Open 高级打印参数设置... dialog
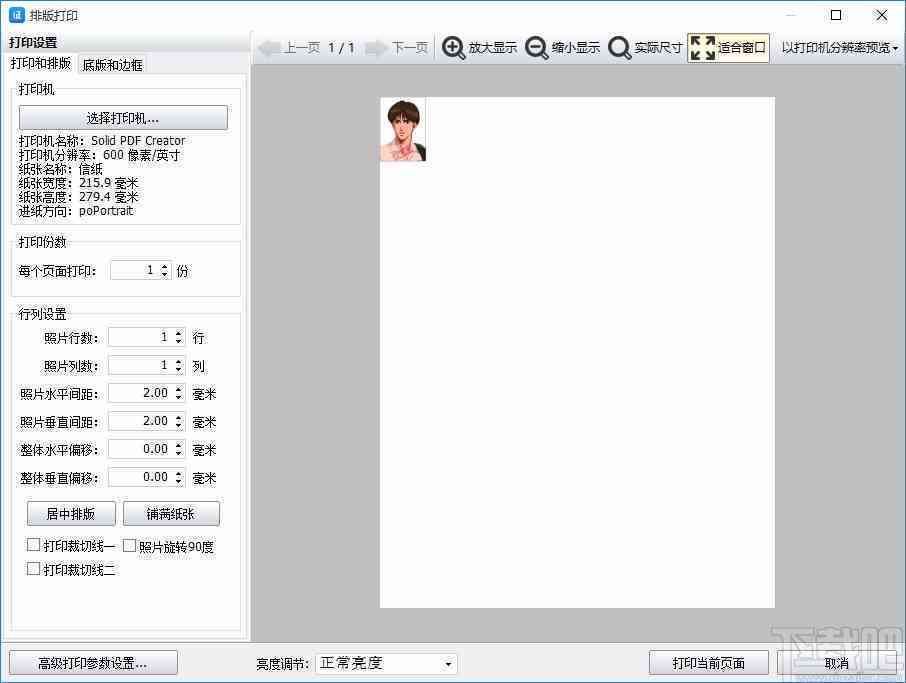The image size is (906, 683). tap(93, 663)
